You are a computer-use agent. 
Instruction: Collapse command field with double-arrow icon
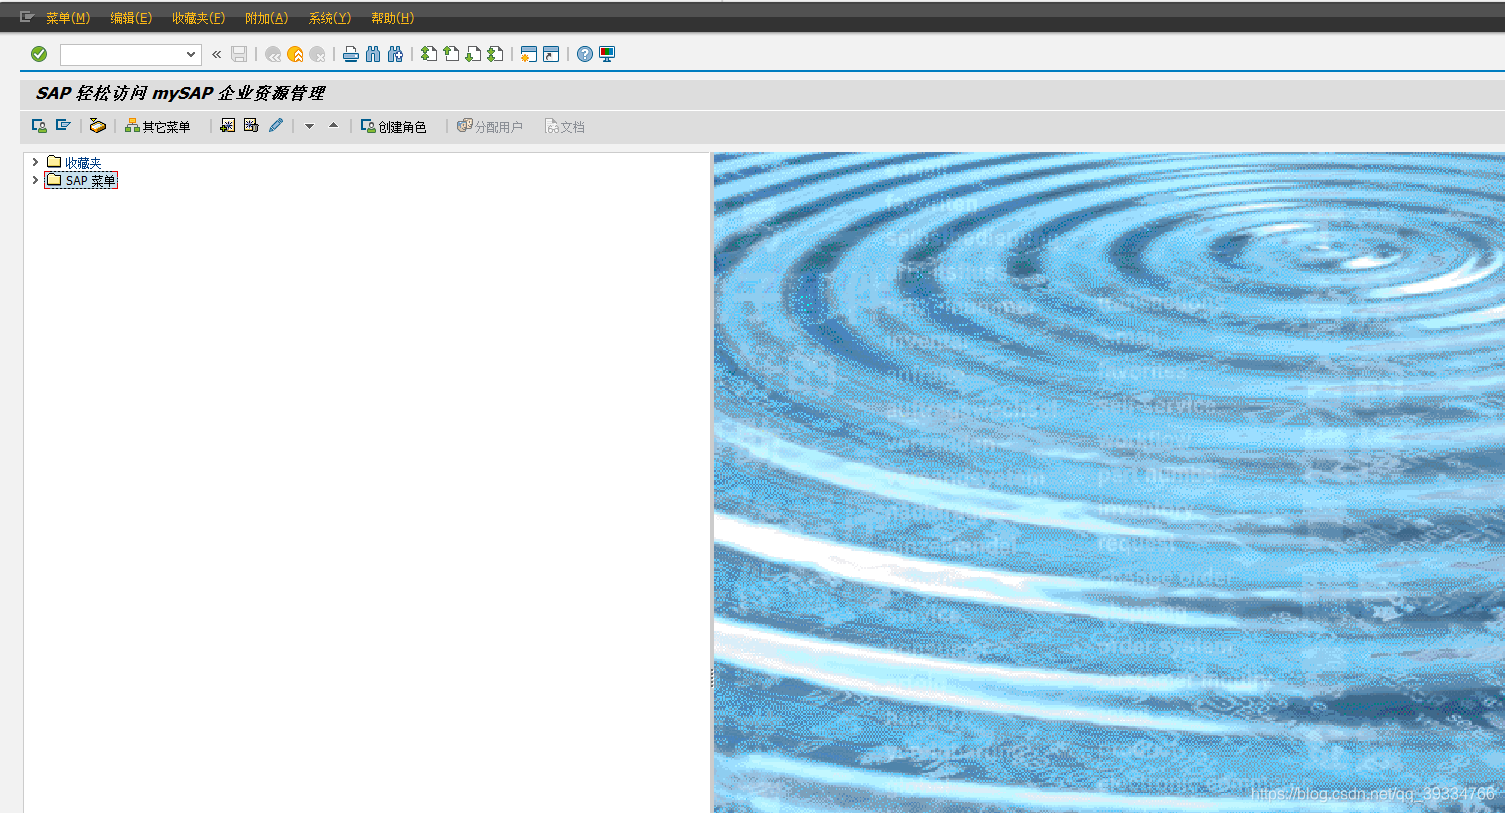(x=216, y=54)
